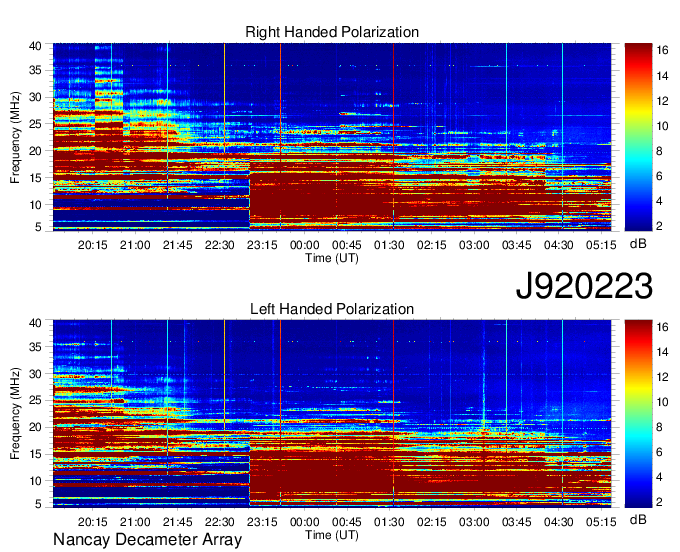
Task: Click '03:00' tick label on bottom time axis
Action: point(474,522)
